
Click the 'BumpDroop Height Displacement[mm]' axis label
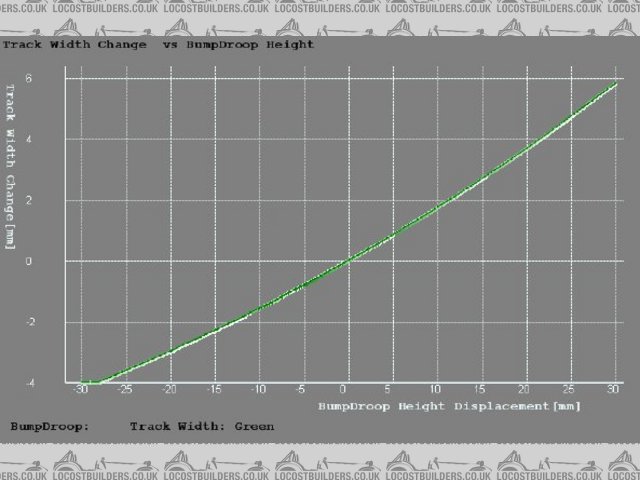(x=449, y=407)
